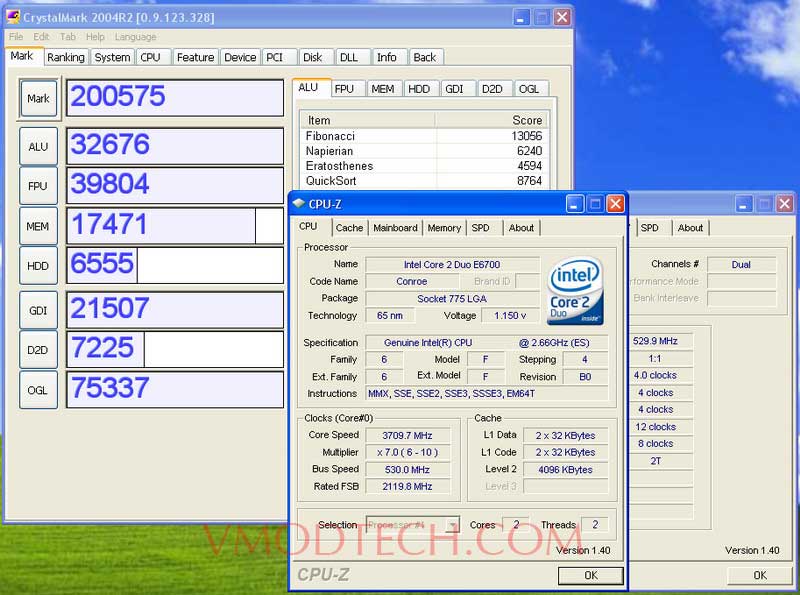Viewport: 800px width, 595px height.
Task: Run the ALU benchmark button
Action: (x=38, y=146)
